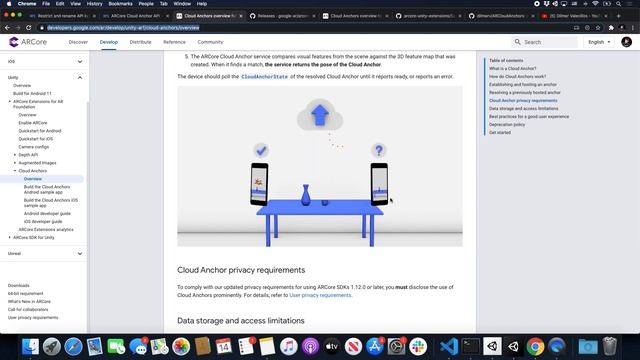Open Calendar from the dock
The image size is (640, 360).
(x=224, y=347)
